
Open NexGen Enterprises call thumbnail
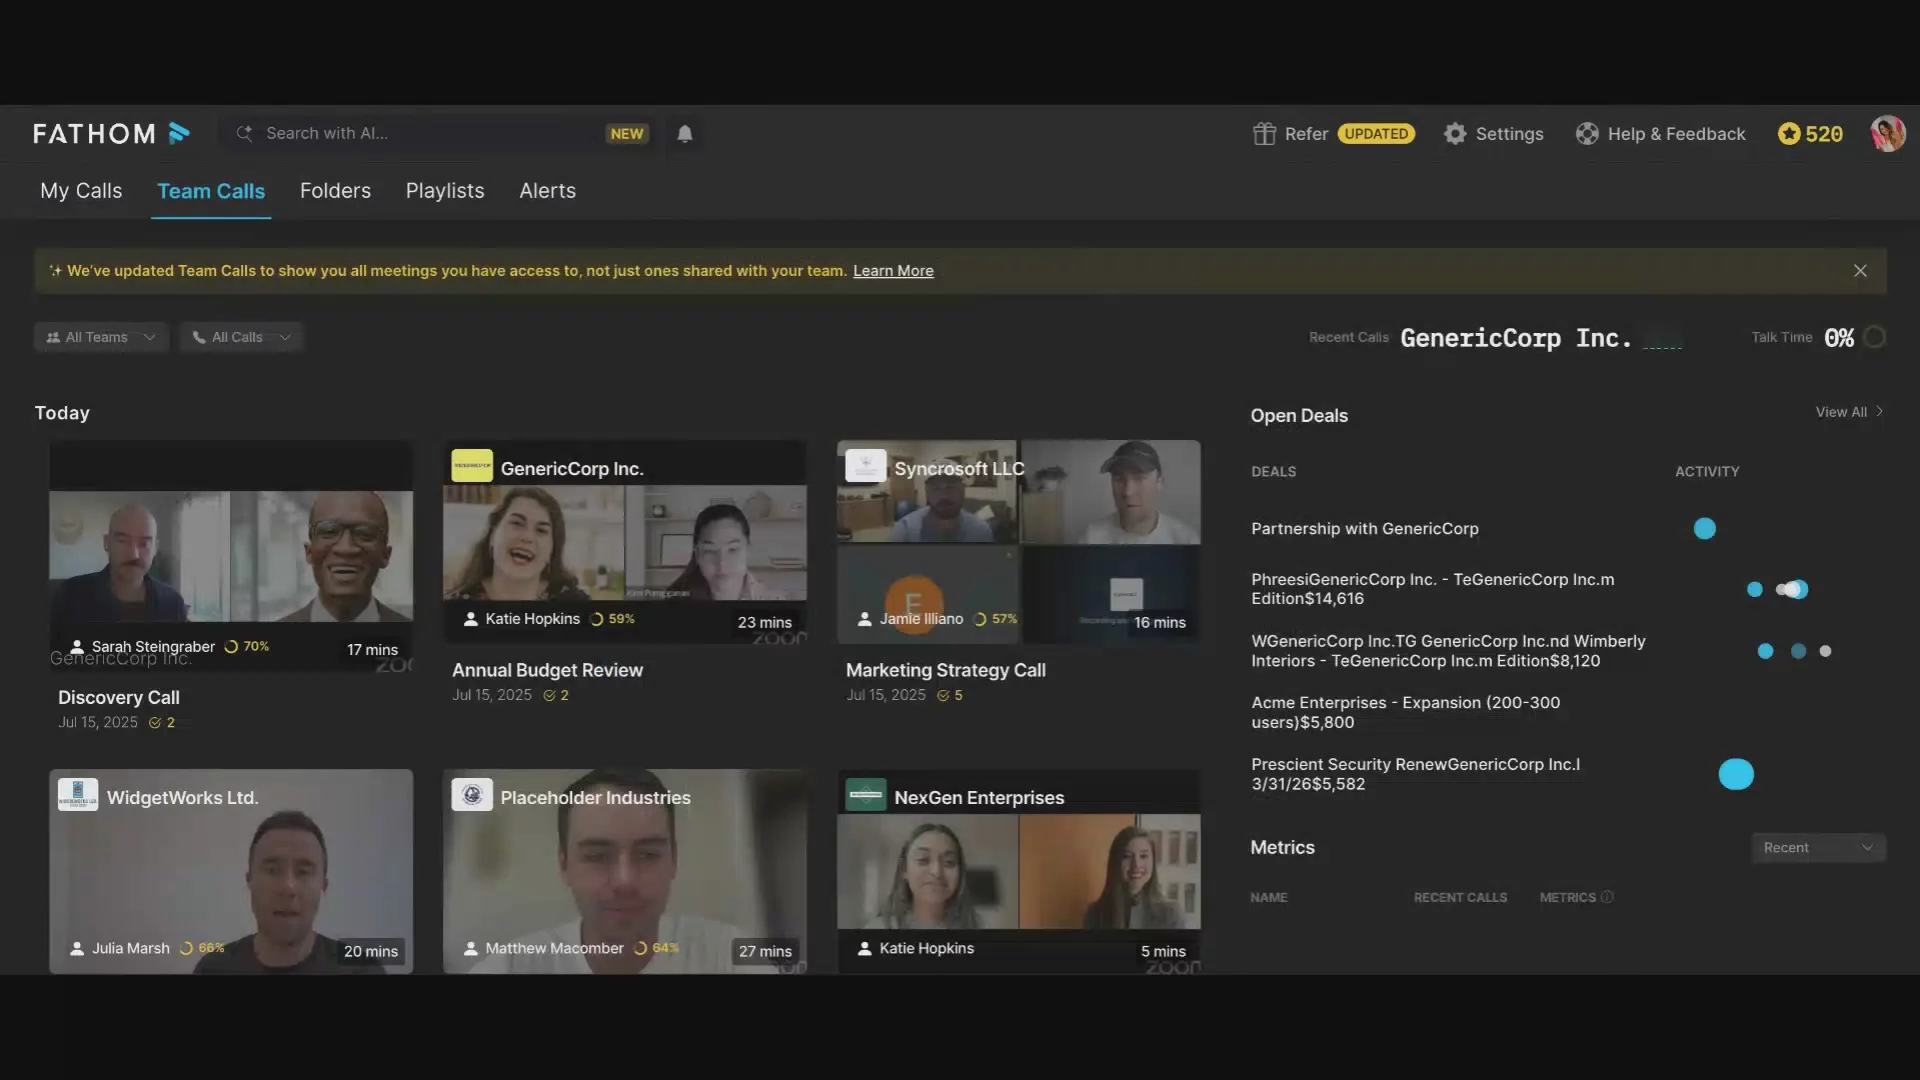pos(1019,871)
